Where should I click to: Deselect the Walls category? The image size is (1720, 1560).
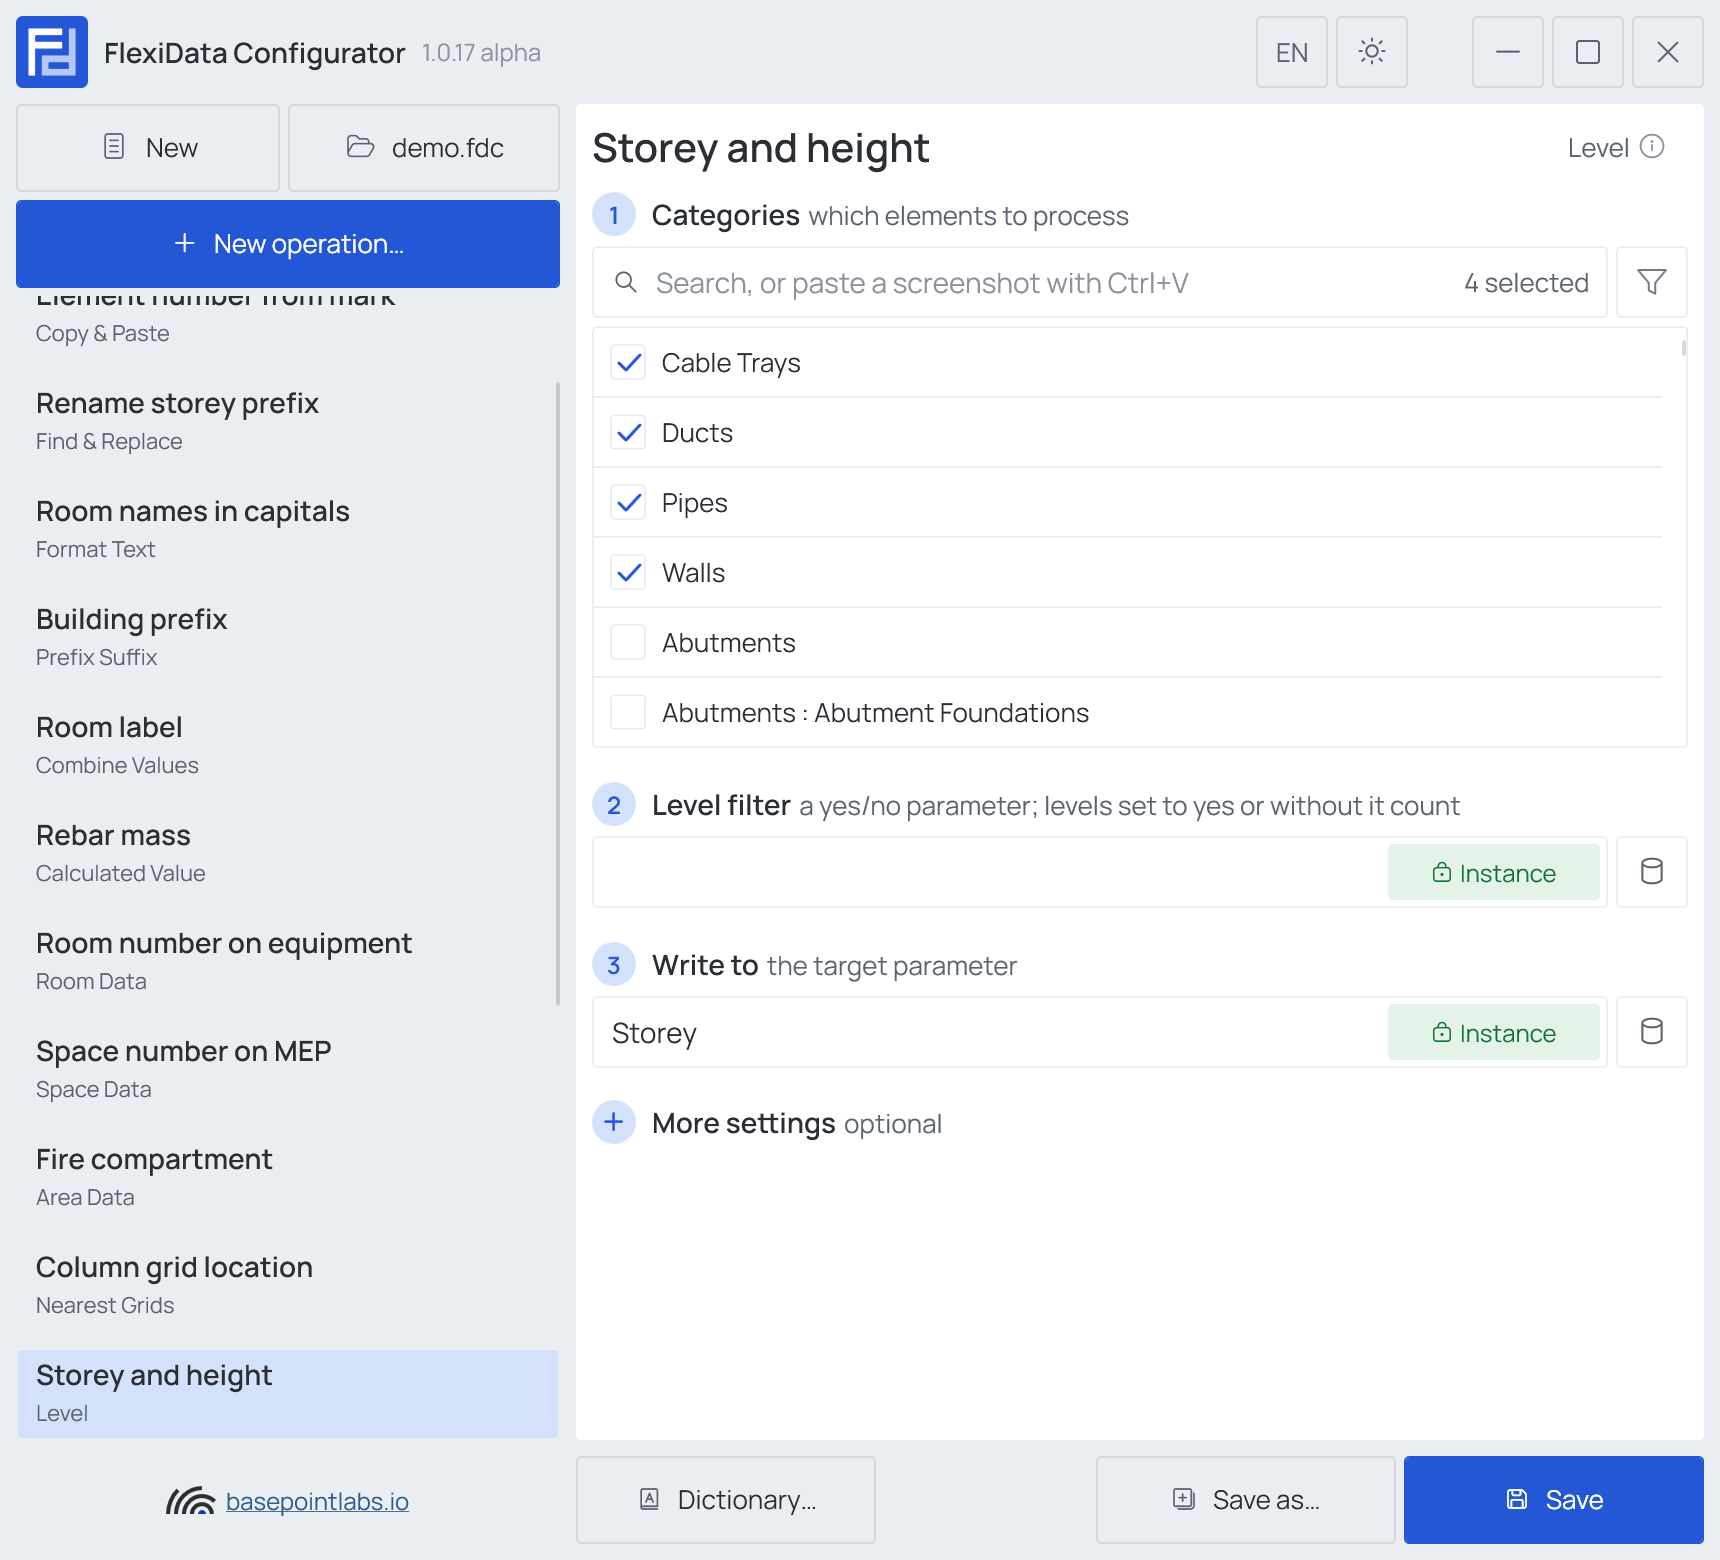point(628,572)
